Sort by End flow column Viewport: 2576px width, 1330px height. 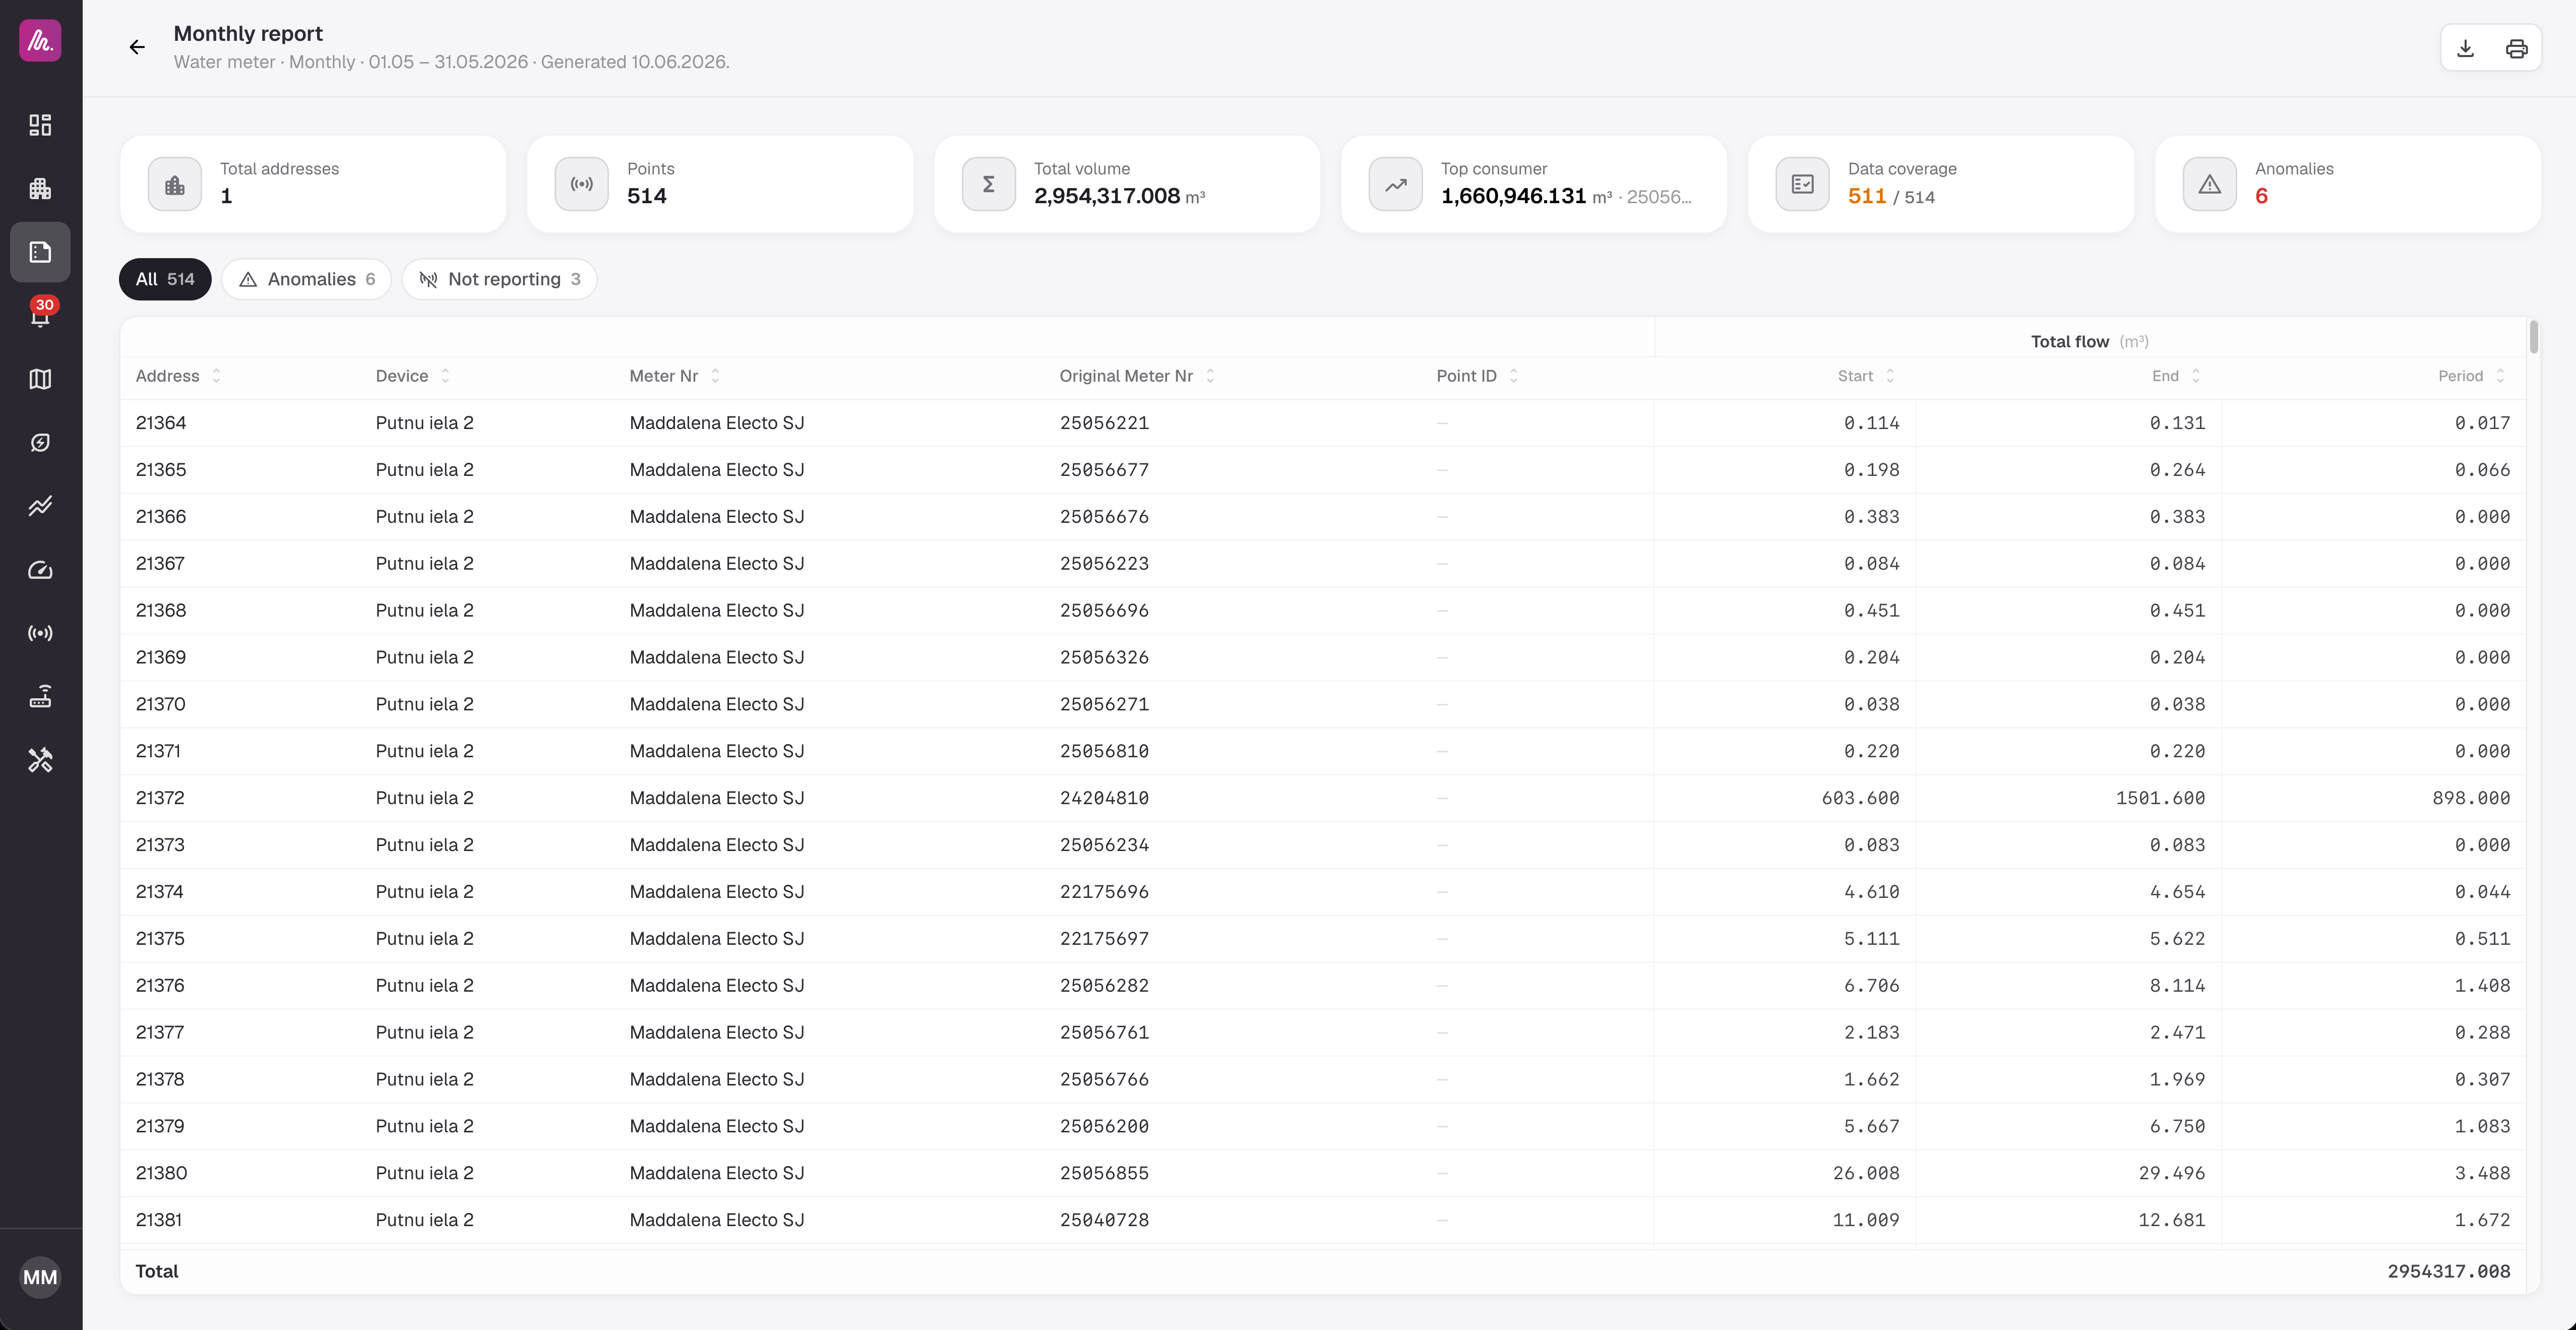pos(2176,376)
